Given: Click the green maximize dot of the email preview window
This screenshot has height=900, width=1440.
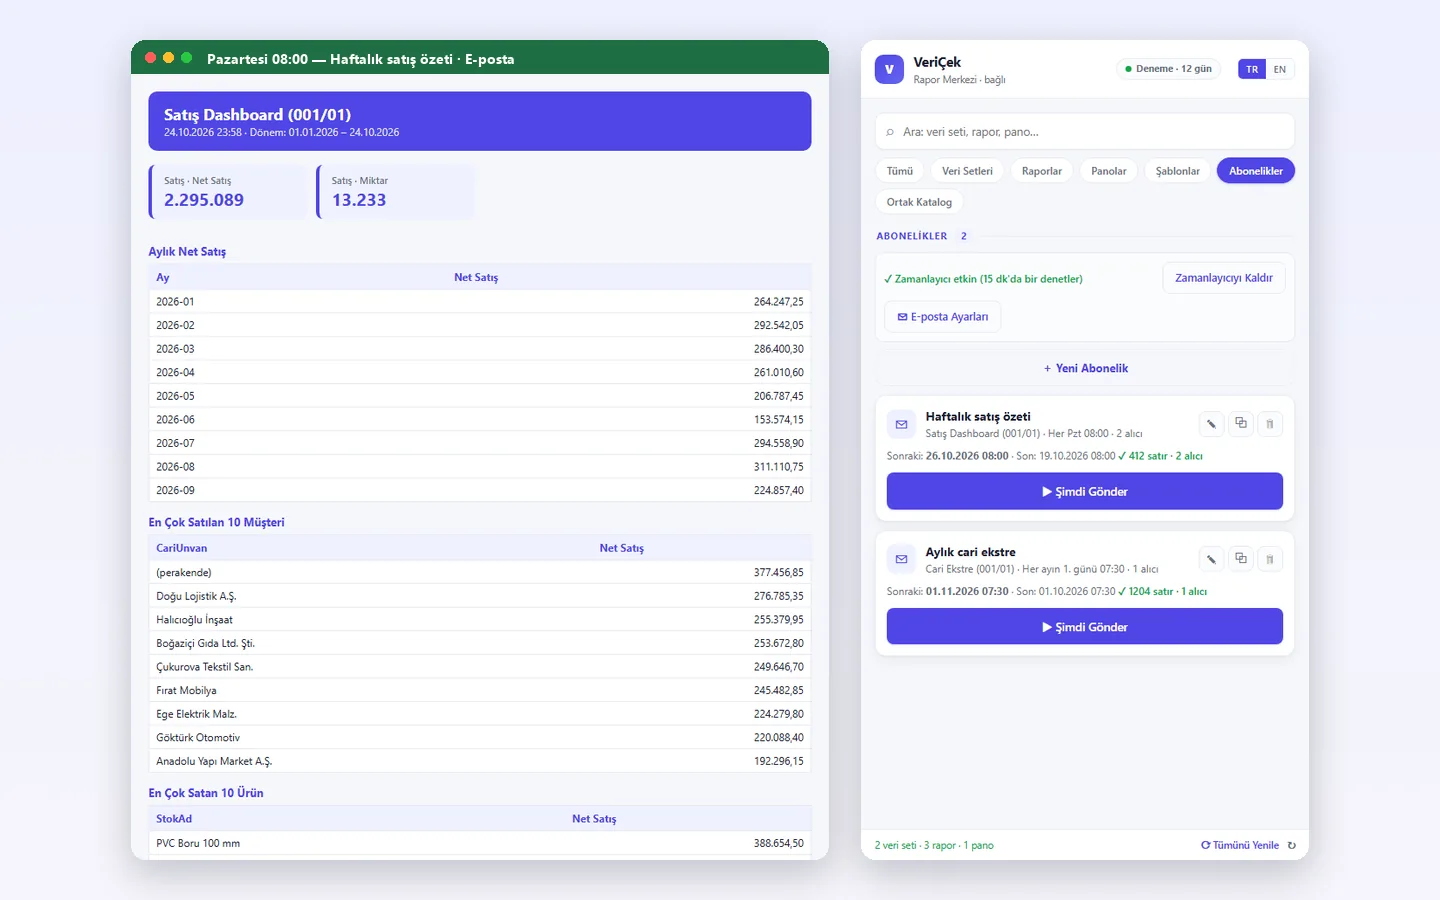Looking at the screenshot, I should coord(186,58).
